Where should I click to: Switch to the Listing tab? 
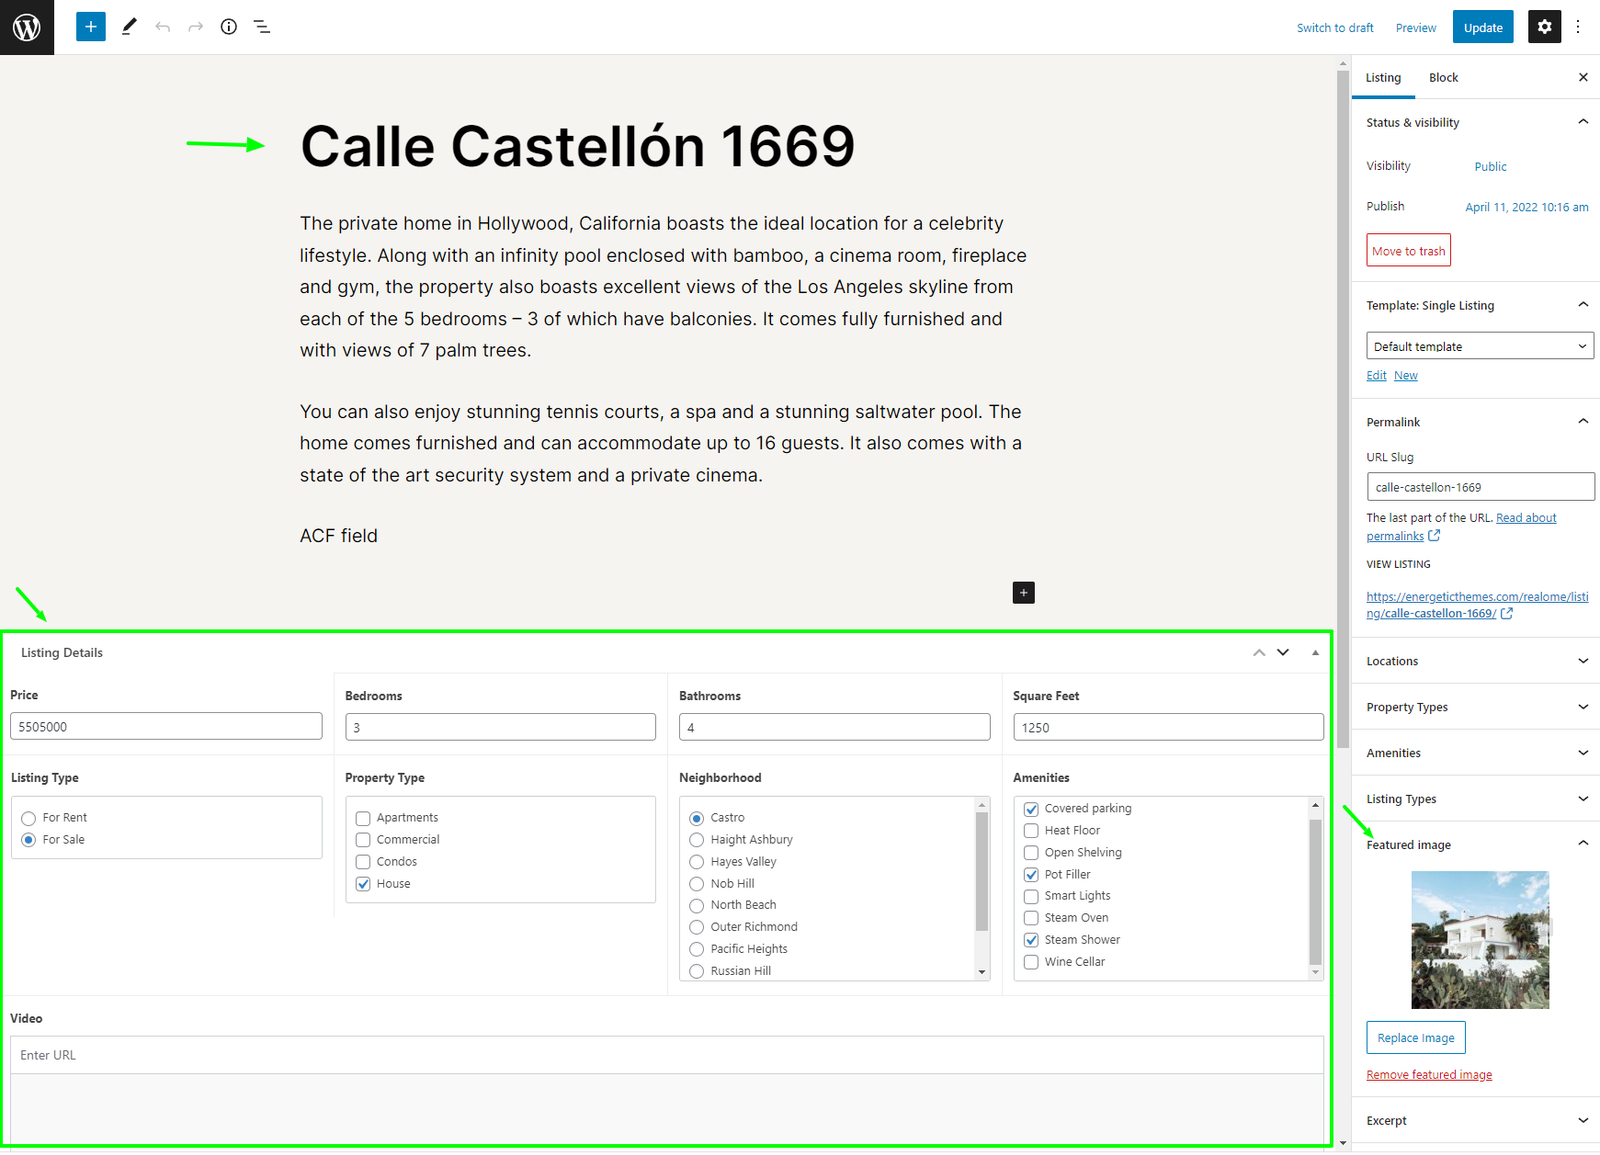coord(1383,78)
